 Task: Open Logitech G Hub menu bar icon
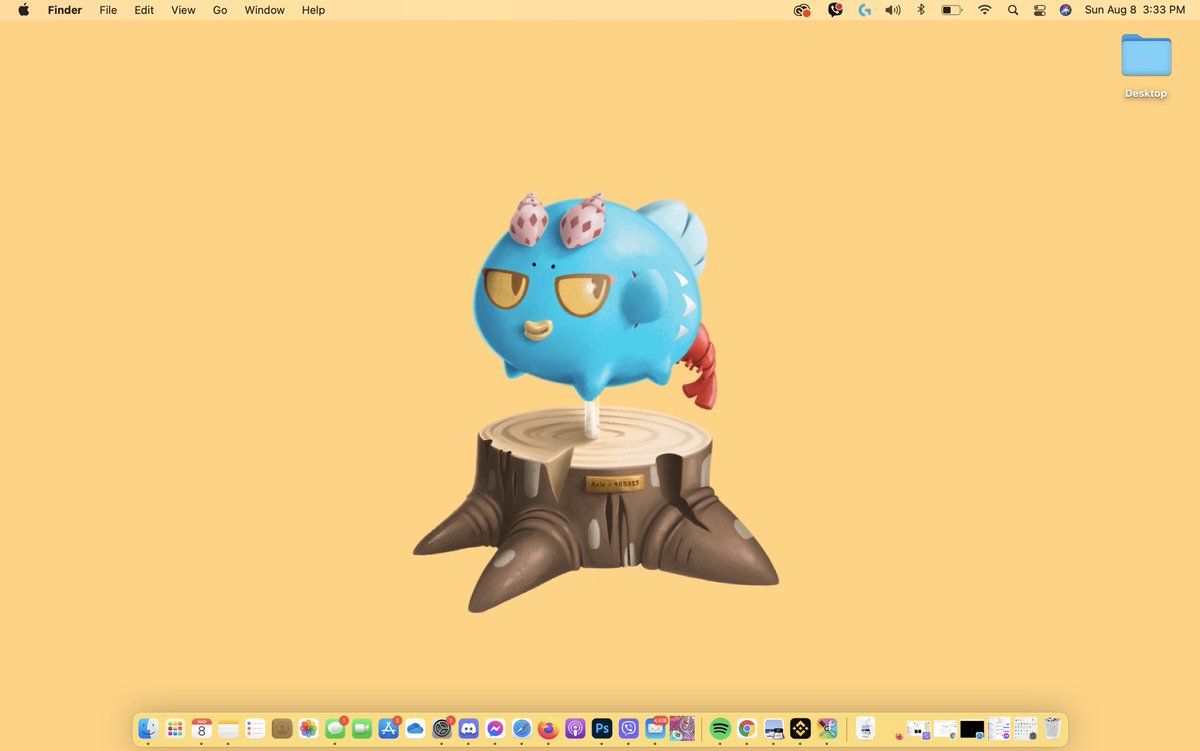(865, 10)
